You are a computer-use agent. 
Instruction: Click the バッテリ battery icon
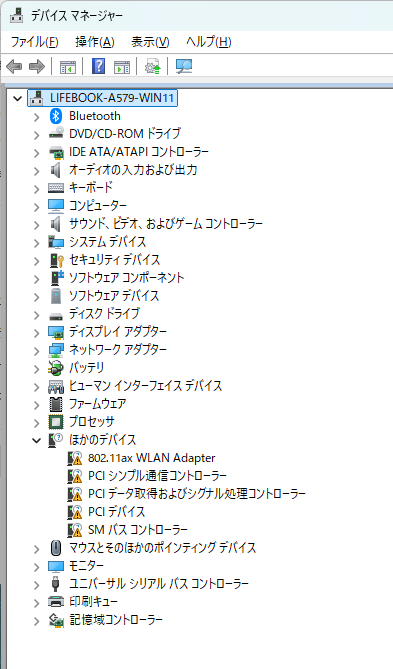tap(55, 368)
